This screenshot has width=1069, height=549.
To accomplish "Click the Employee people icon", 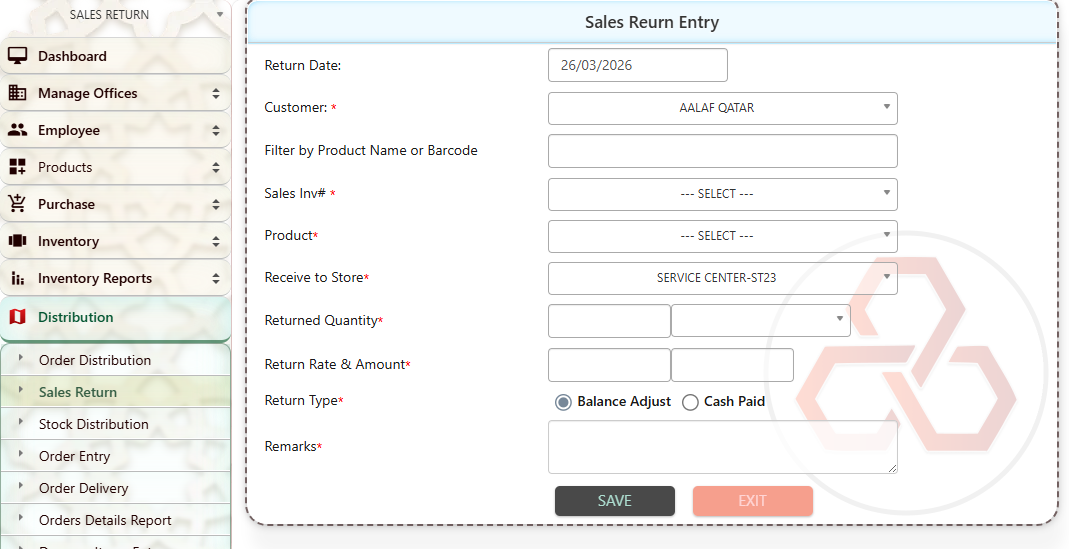I will coord(17,130).
